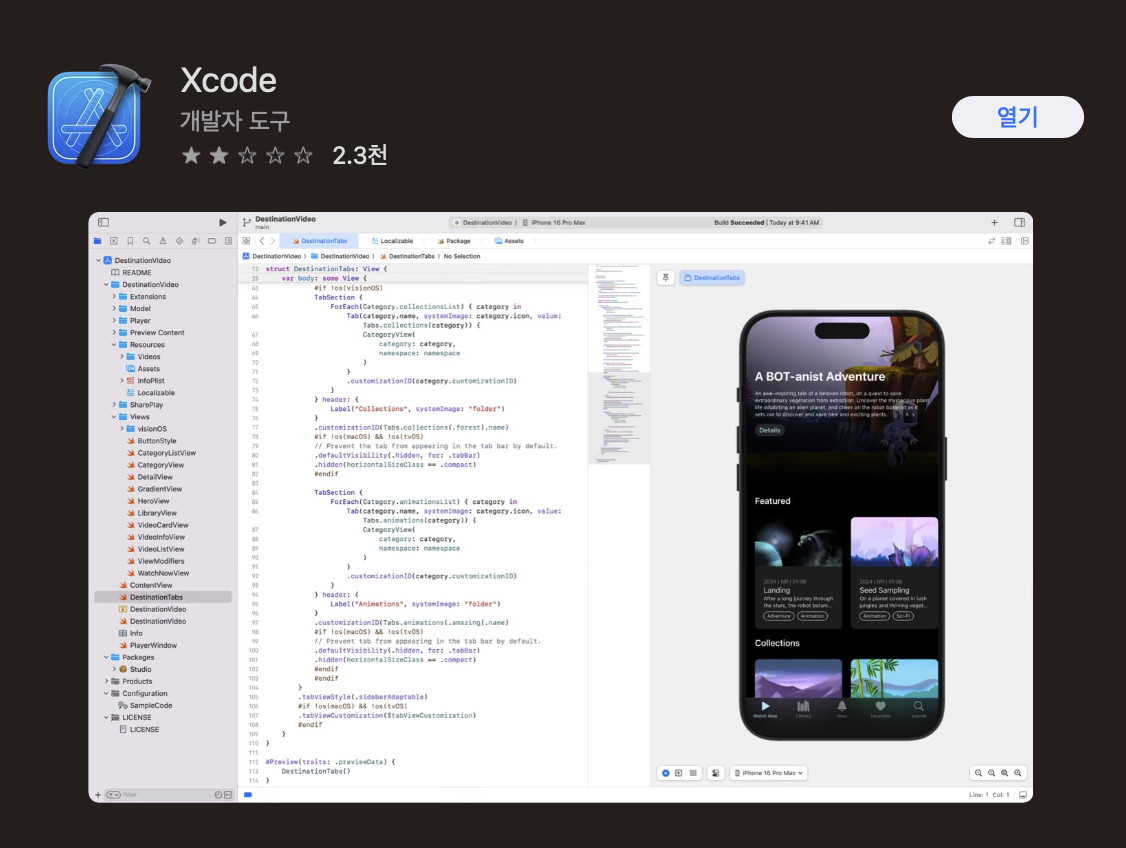Select the ContentView file
This screenshot has height=848, width=1126.
pos(146,585)
